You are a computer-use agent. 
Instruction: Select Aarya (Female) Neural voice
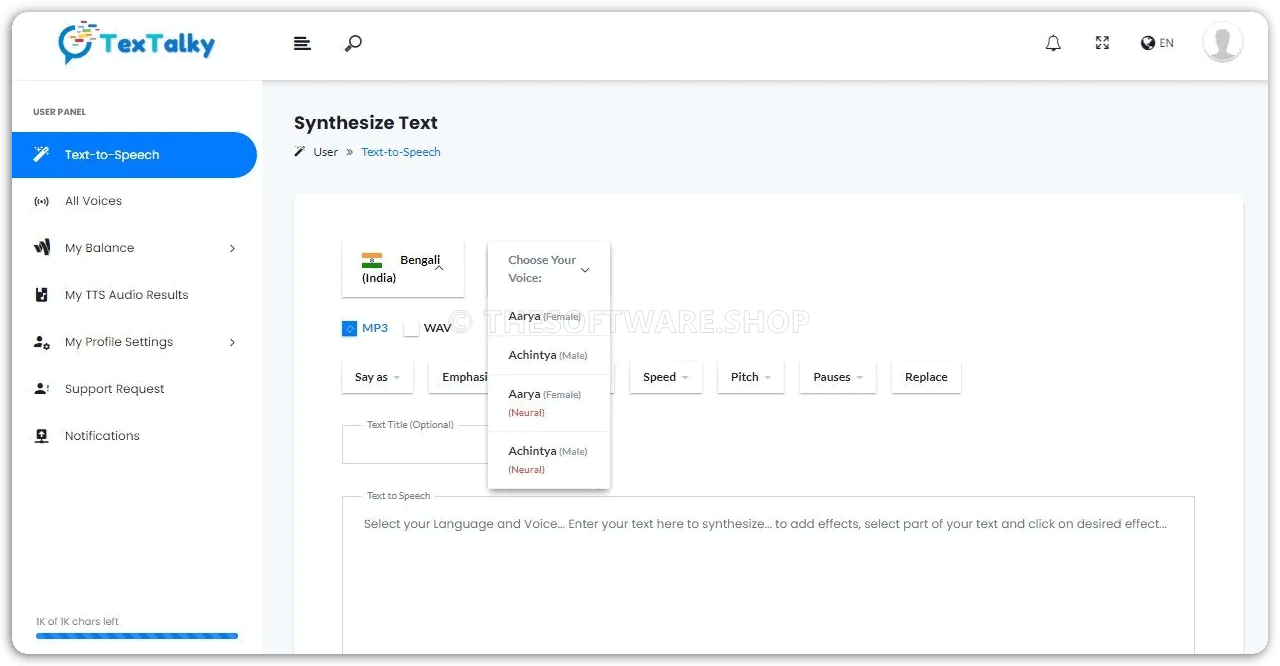549,403
